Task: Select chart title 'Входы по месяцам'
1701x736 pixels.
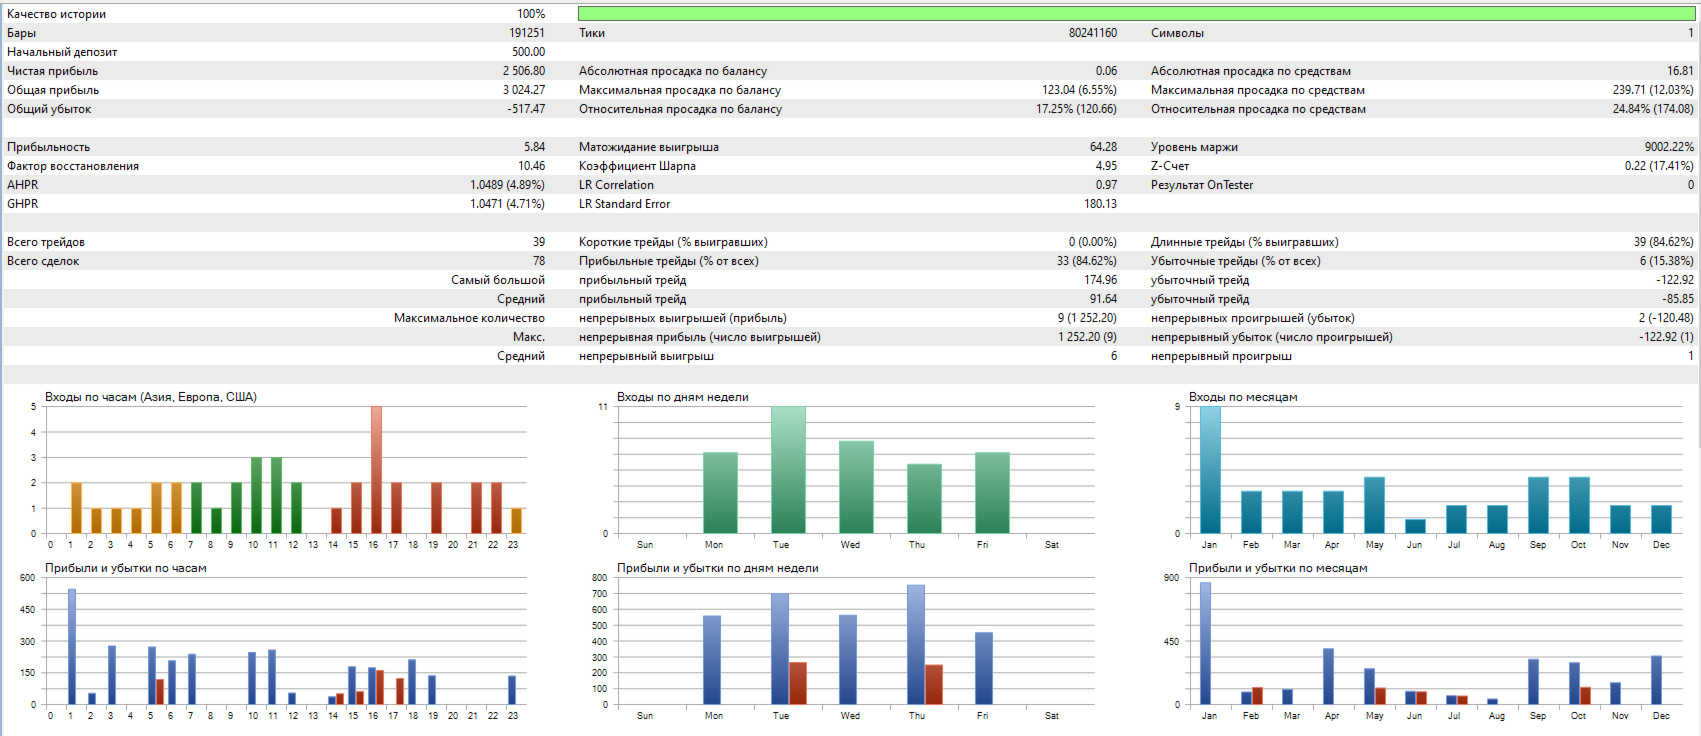Action: pos(1243,397)
